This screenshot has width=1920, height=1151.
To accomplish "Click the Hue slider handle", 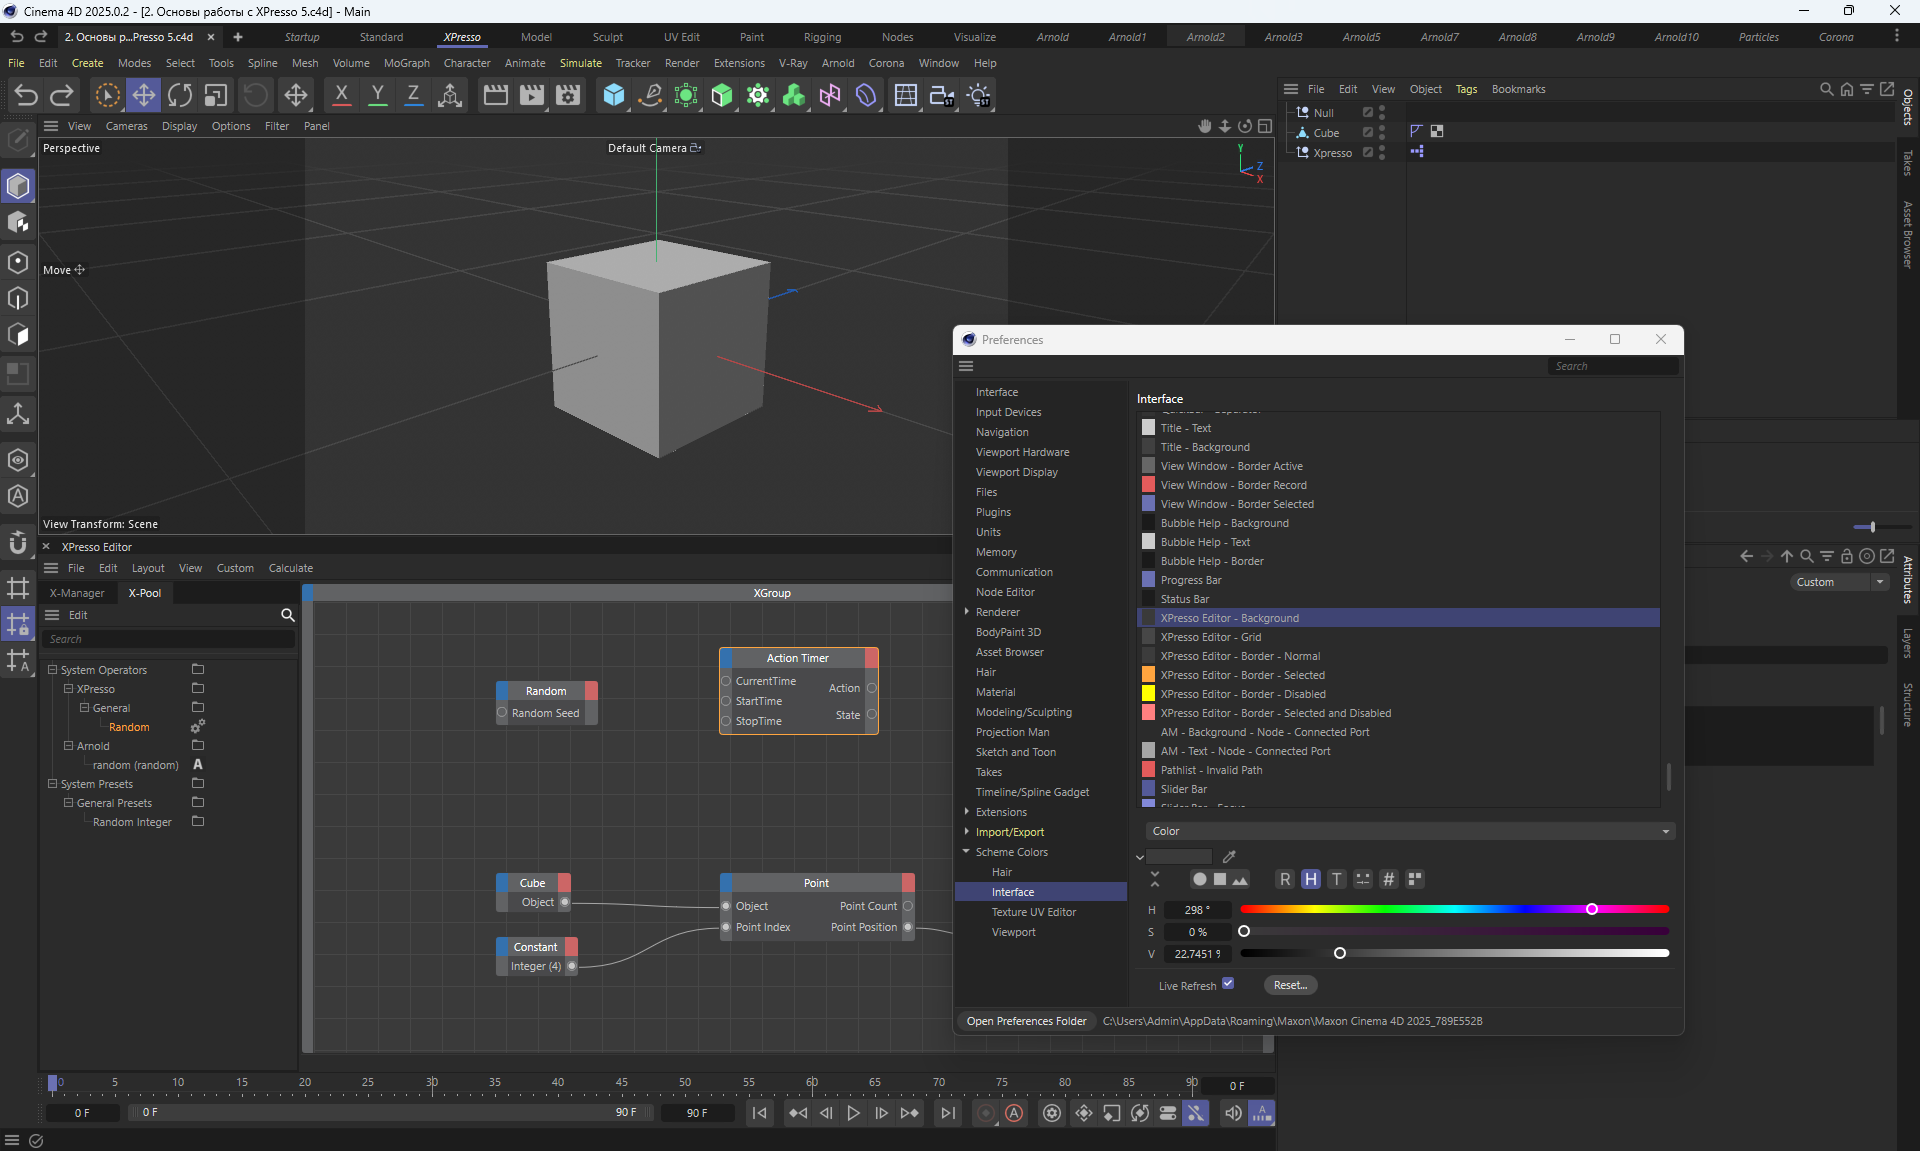I will (1591, 909).
